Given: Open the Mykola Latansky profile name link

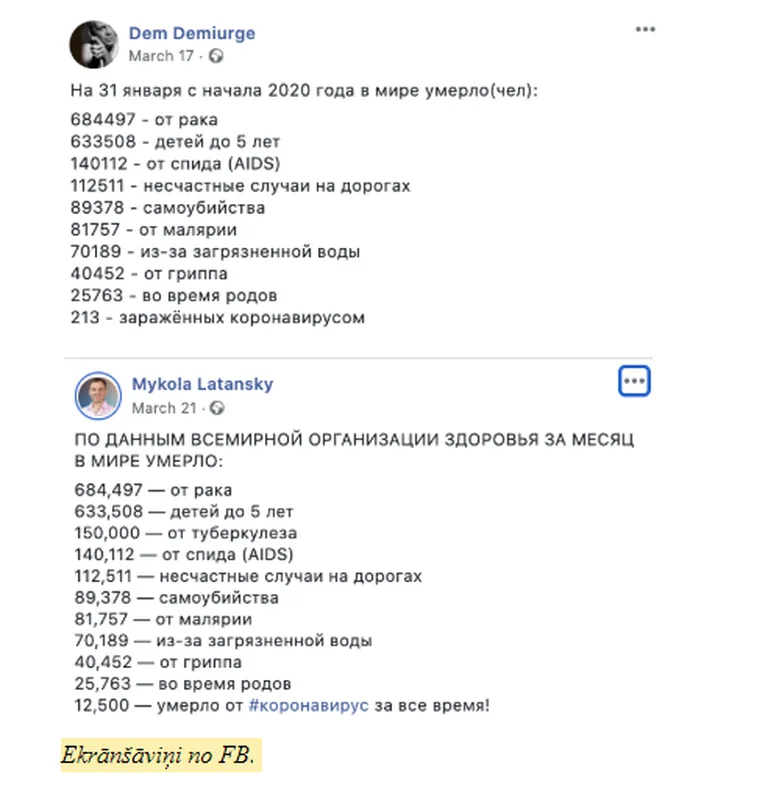Looking at the screenshot, I should click(202, 384).
